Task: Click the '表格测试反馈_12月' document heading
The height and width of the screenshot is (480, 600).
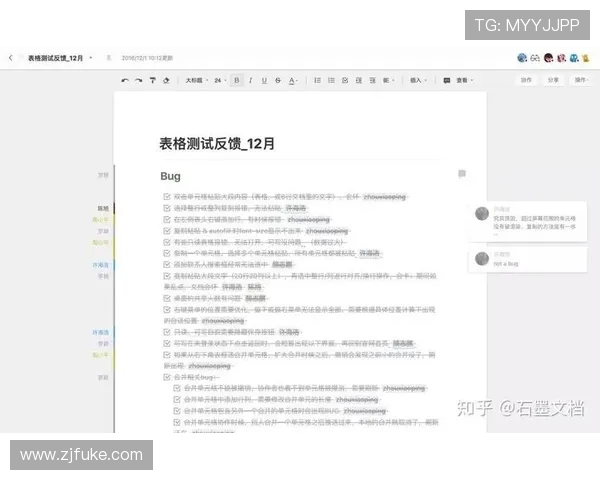Action: pos(217,144)
